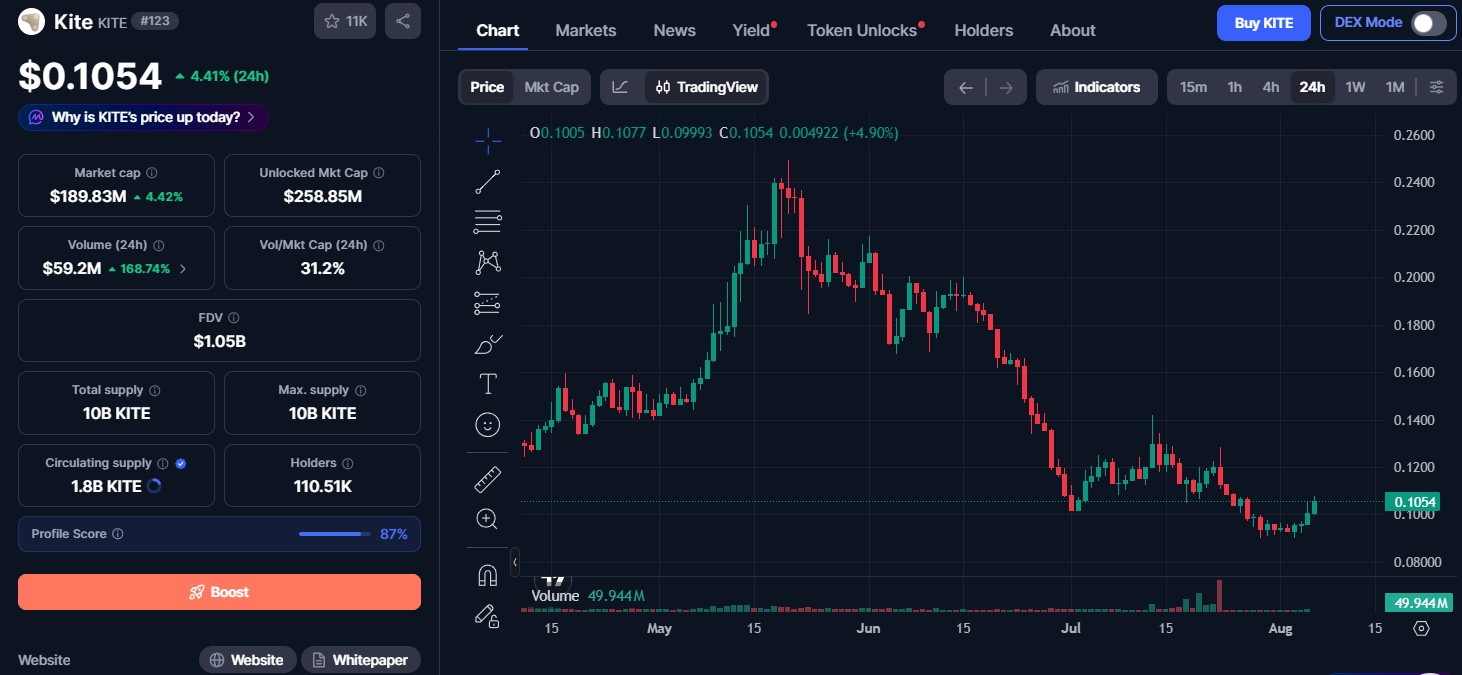Redo with the right arrow button

(x=1006, y=87)
